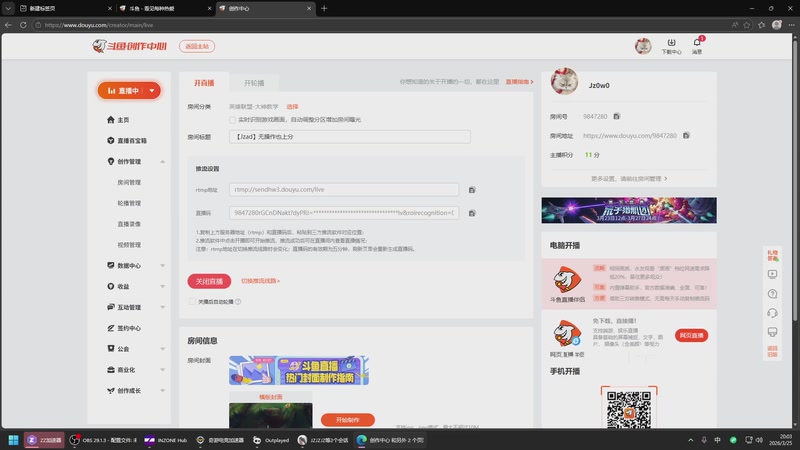Open the help question-mark in floating sidebar
The width and height of the screenshot is (800, 450).
click(x=772, y=294)
